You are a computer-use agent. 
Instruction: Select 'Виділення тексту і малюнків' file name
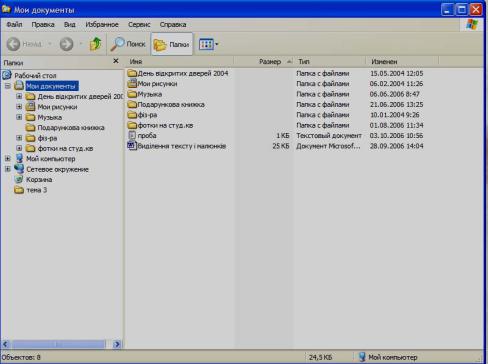(182, 146)
